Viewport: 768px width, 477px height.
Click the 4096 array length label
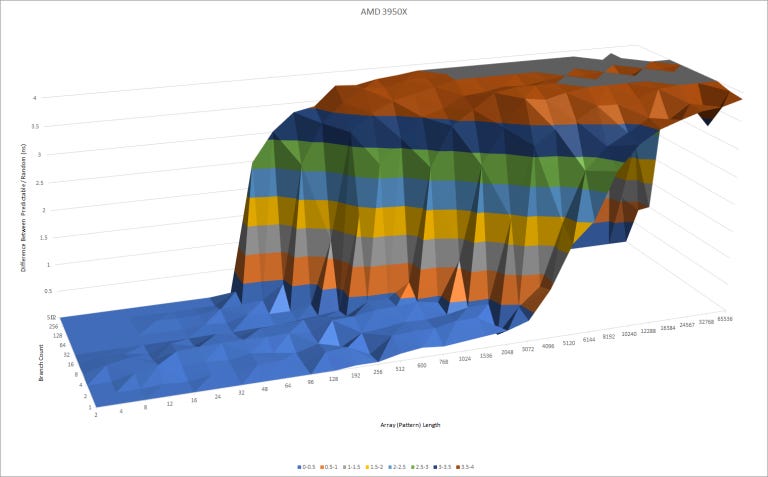pos(548,346)
